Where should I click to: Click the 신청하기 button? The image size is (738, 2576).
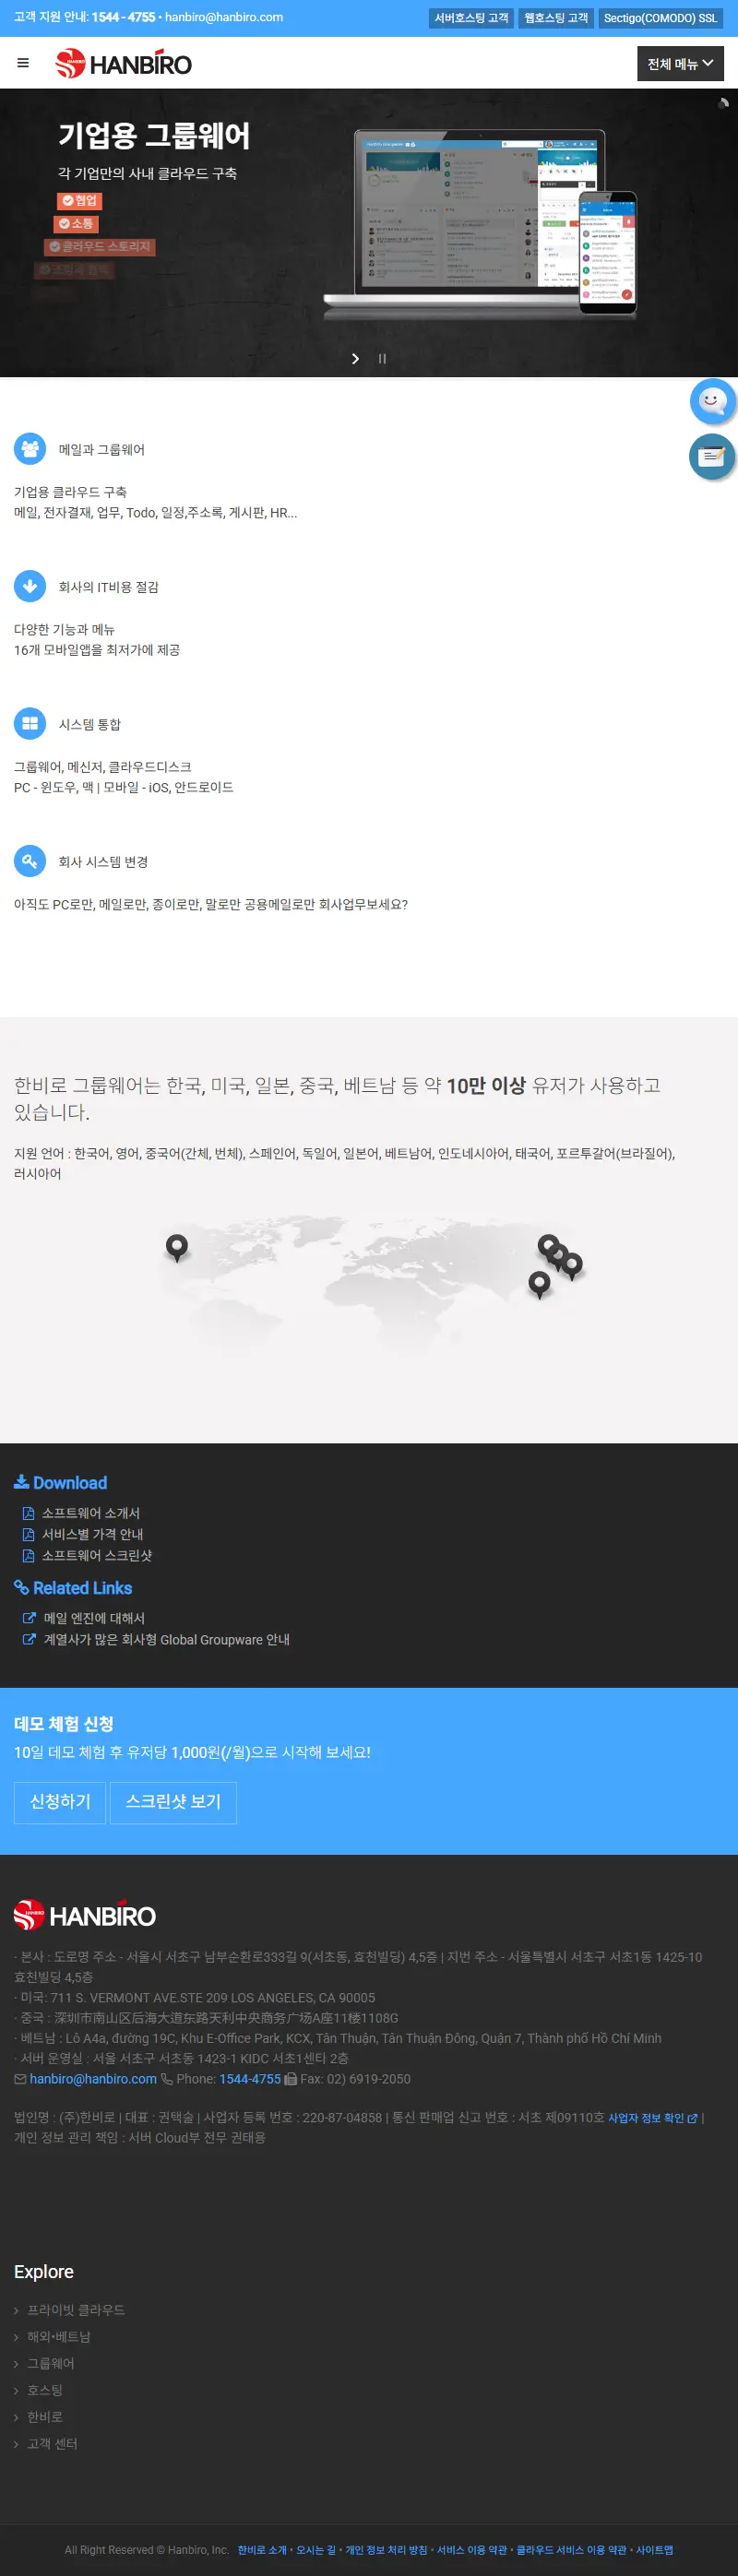tap(60, 1802)
